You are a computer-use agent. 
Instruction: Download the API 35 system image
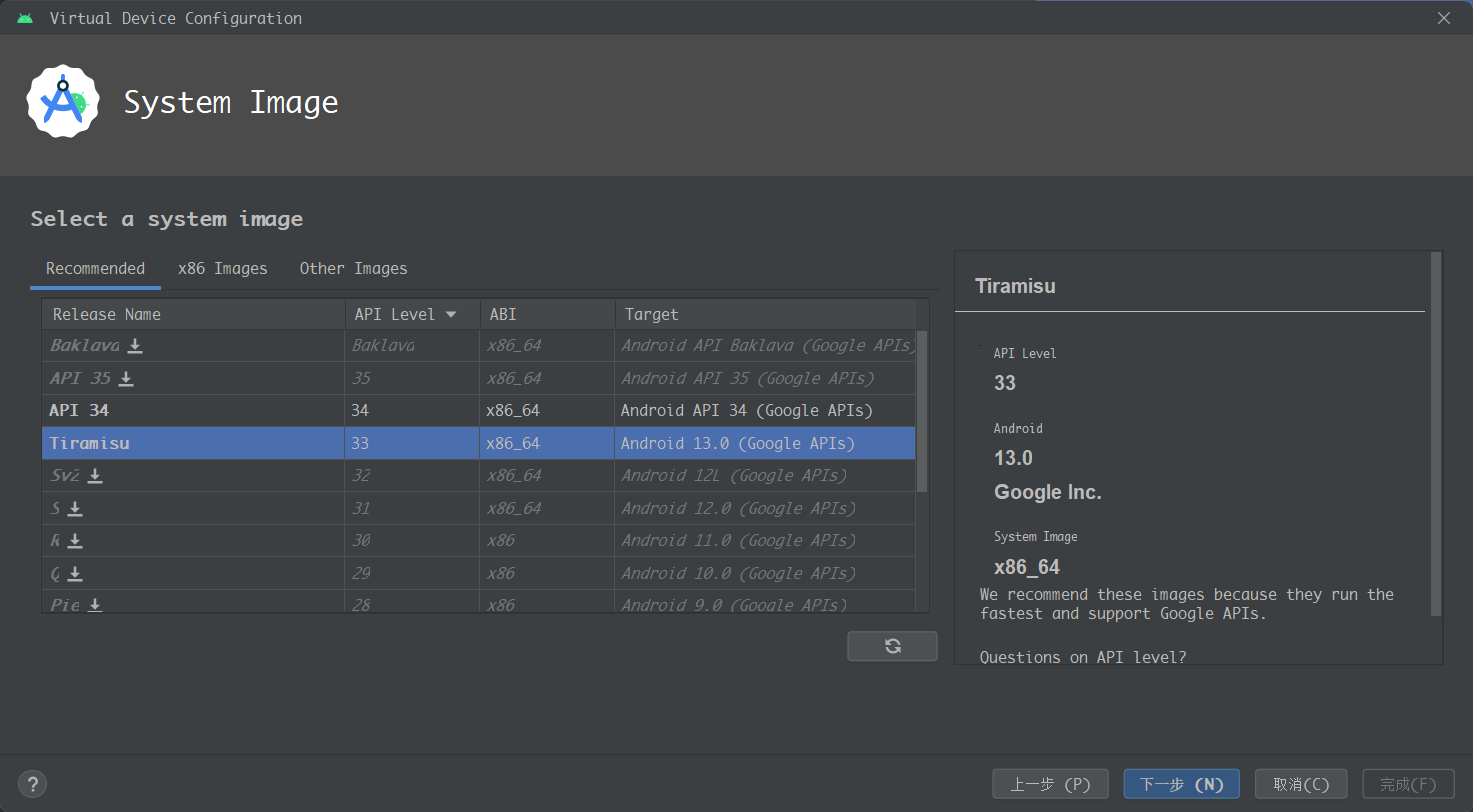pyautogui.click(x=126, y=379)
